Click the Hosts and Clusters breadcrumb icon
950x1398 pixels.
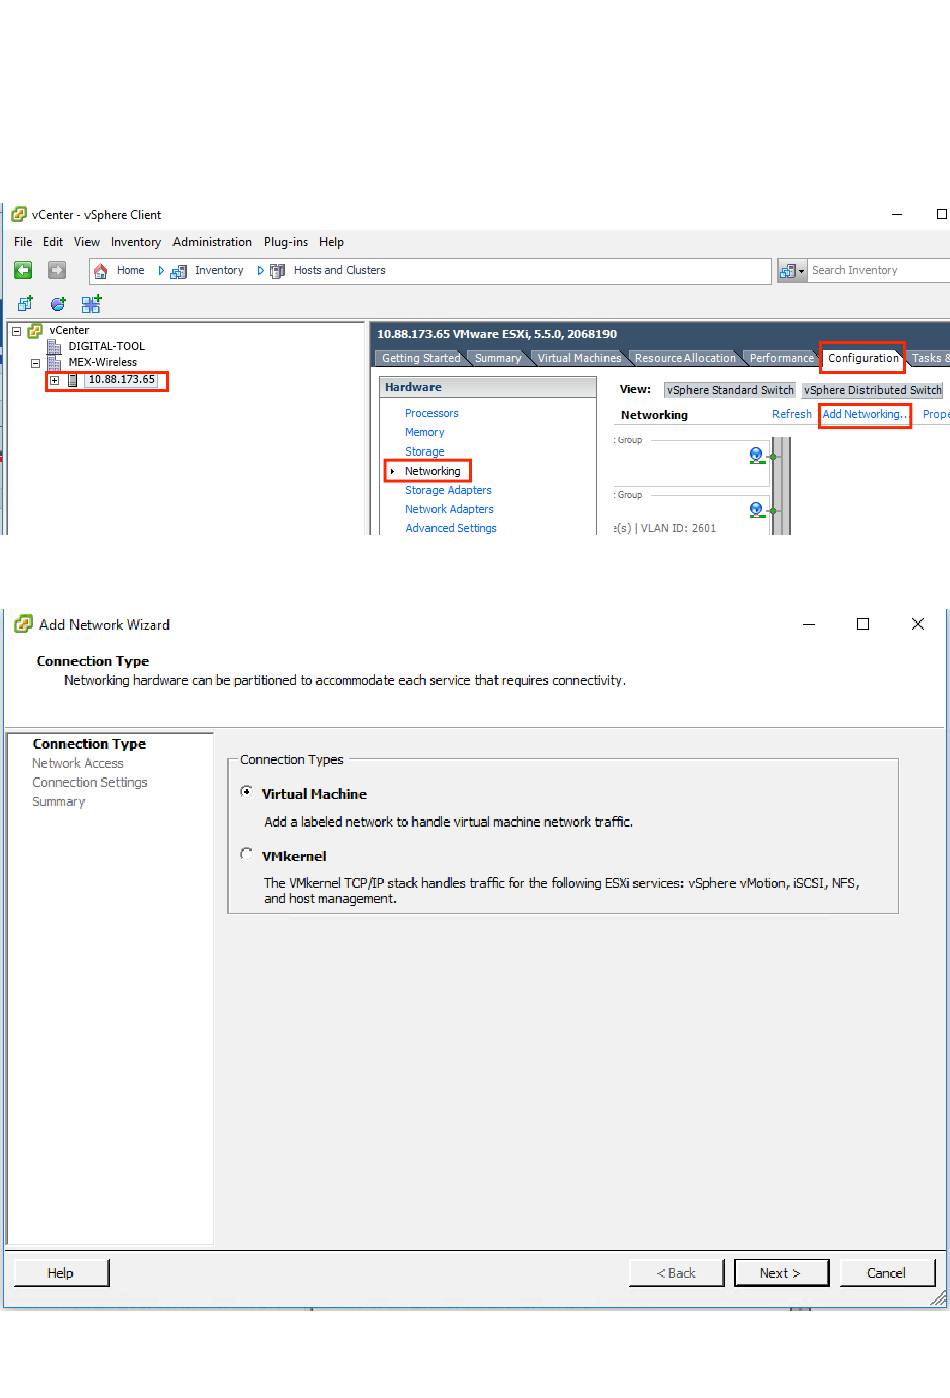tap(277, 271)
